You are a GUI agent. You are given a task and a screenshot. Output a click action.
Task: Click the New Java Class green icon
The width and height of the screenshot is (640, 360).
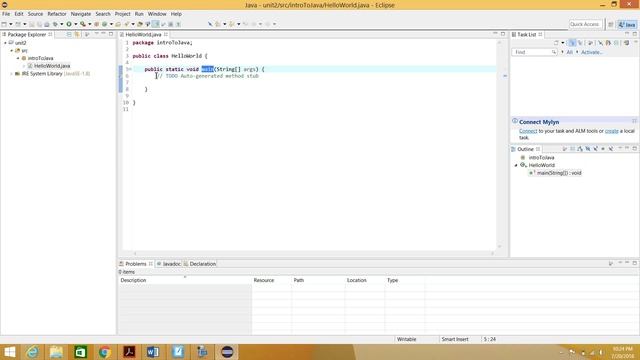click(104, 24)
